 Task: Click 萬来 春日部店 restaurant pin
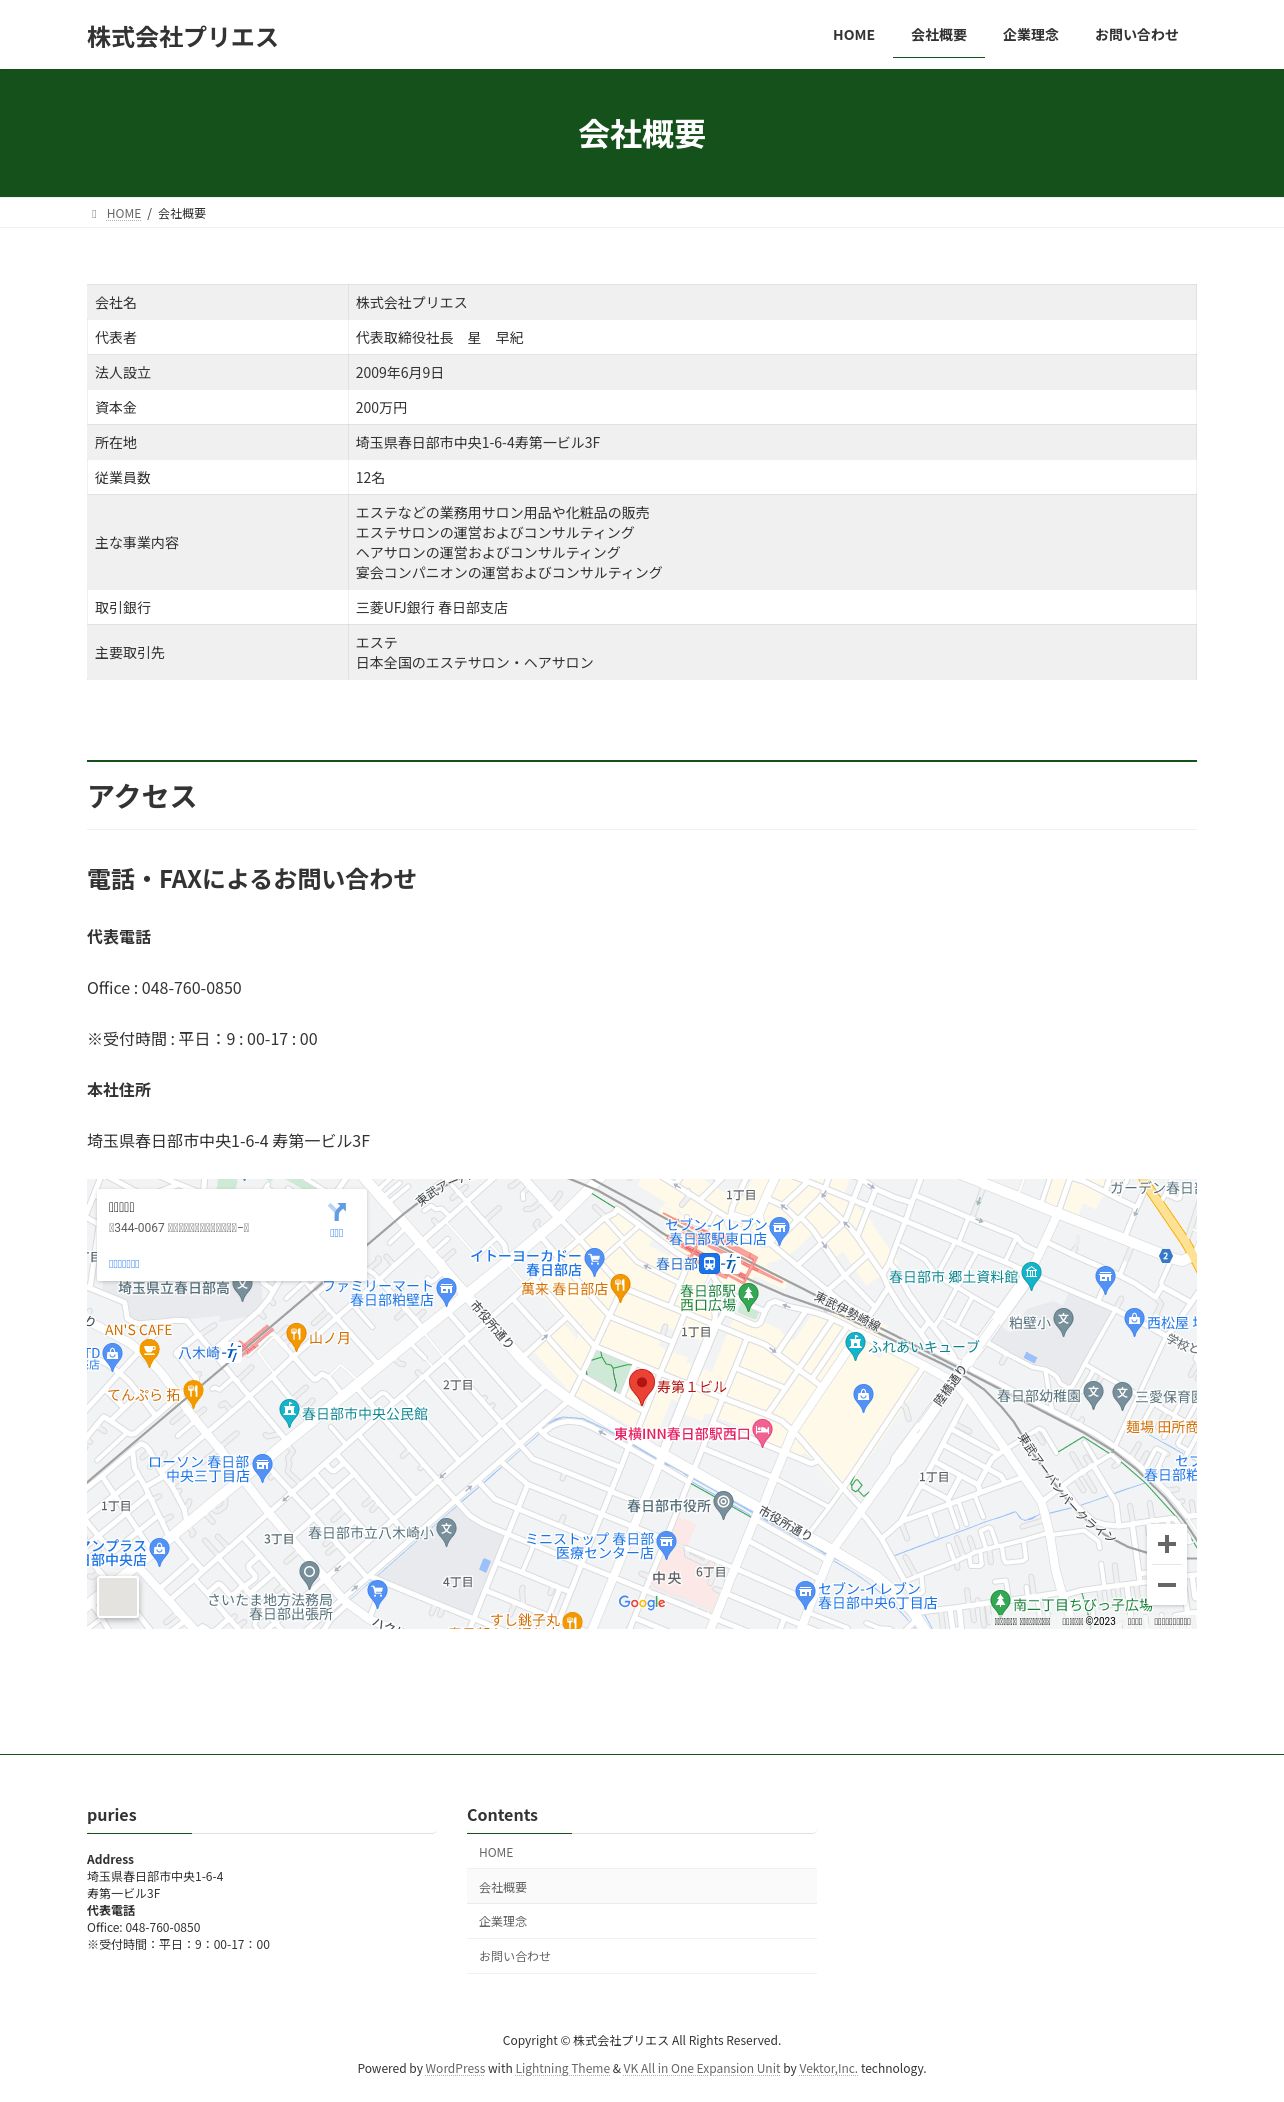tap(620, 1288)
